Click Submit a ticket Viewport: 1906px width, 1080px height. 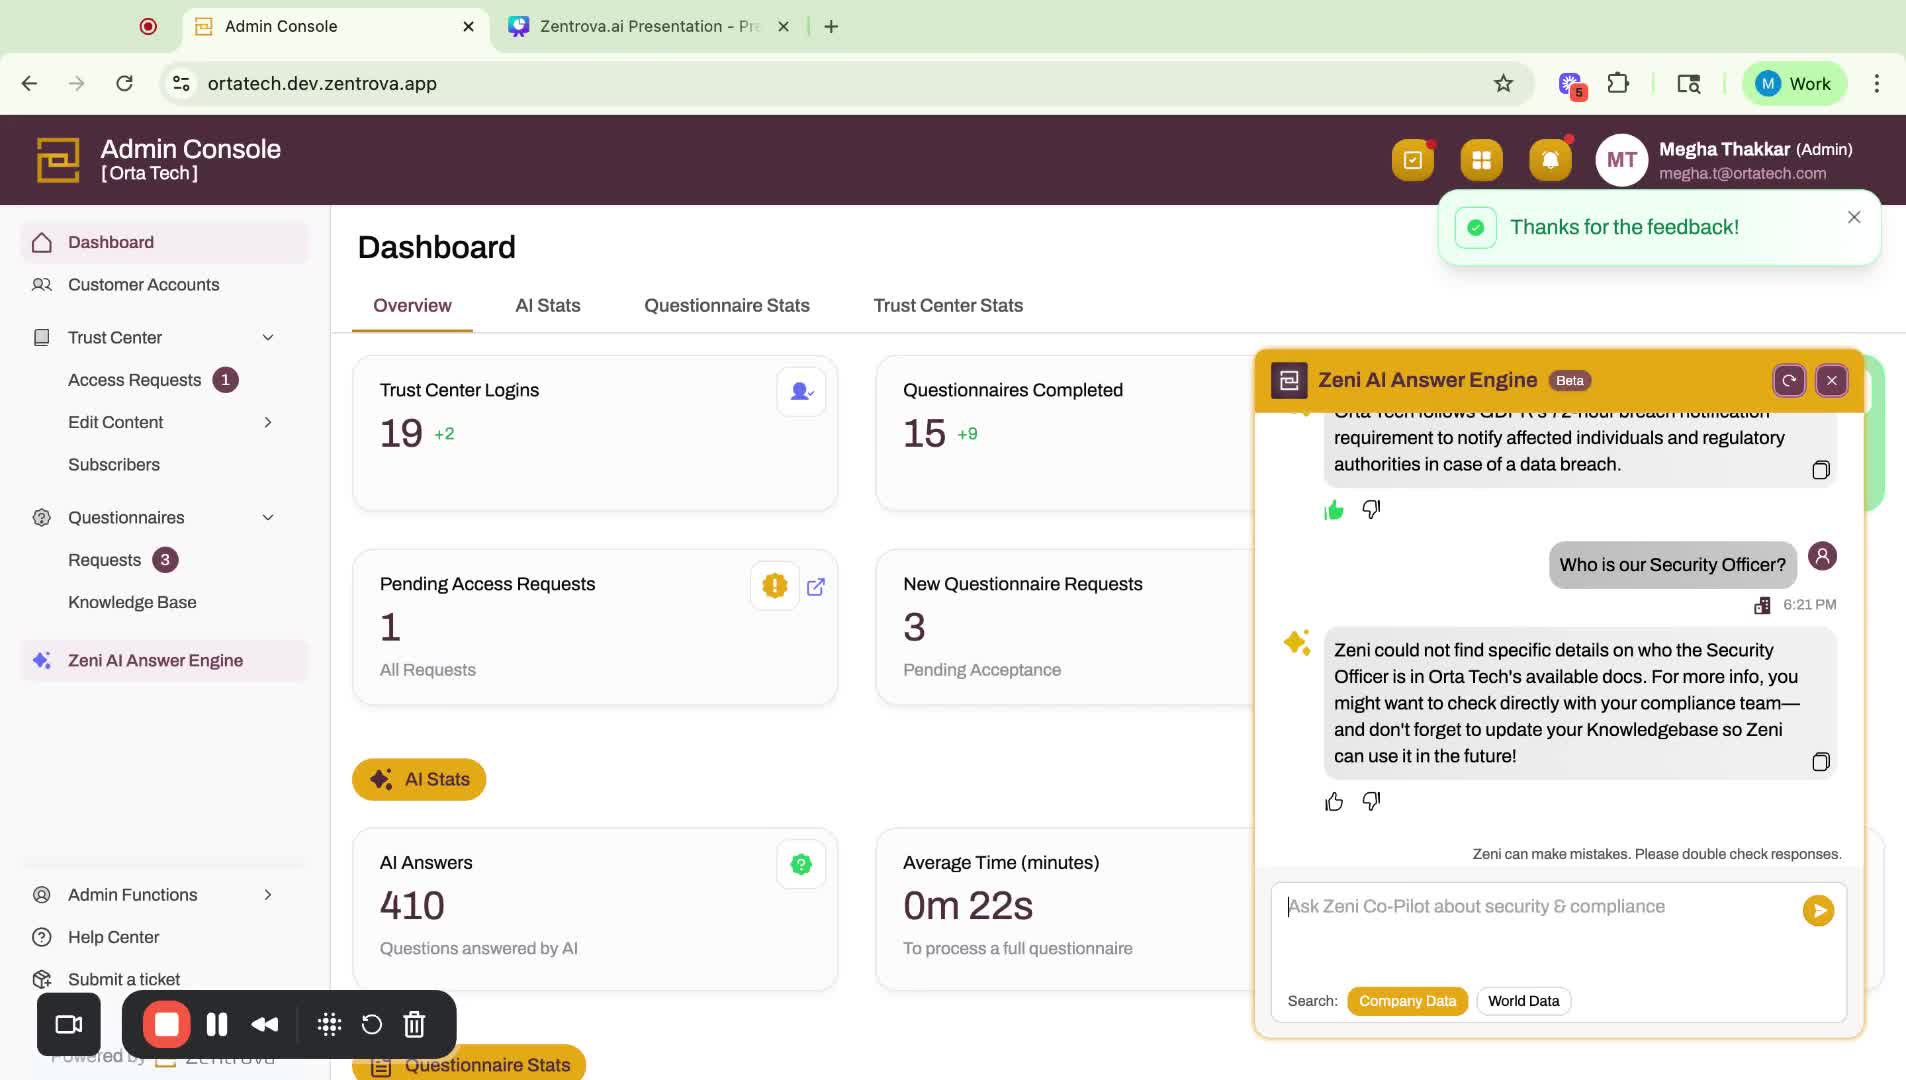(x=124, y=979)
